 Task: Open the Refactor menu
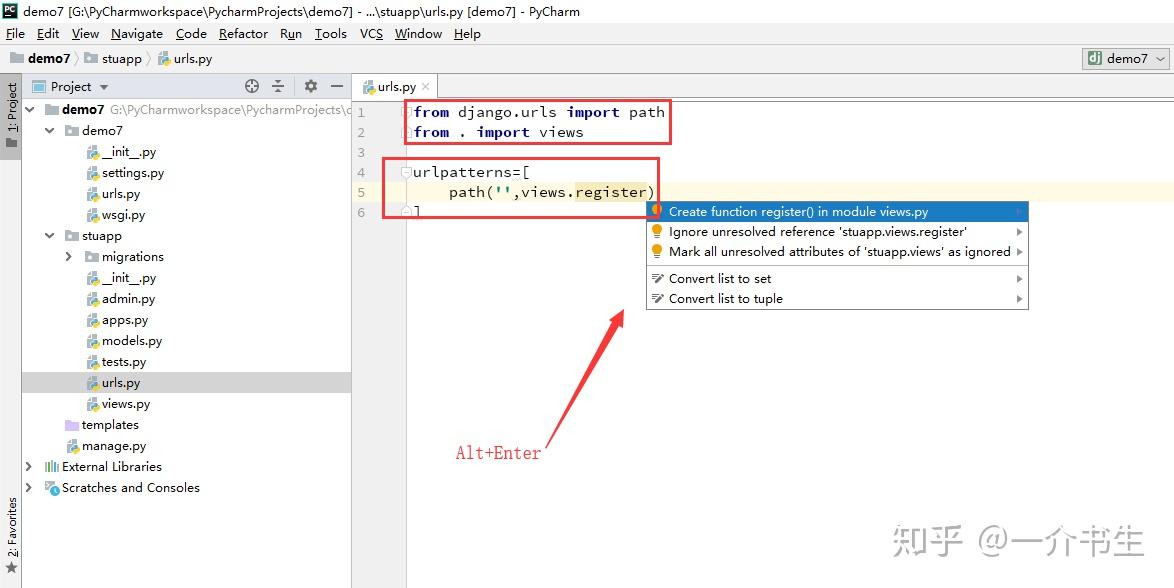[x=243, y=34]
